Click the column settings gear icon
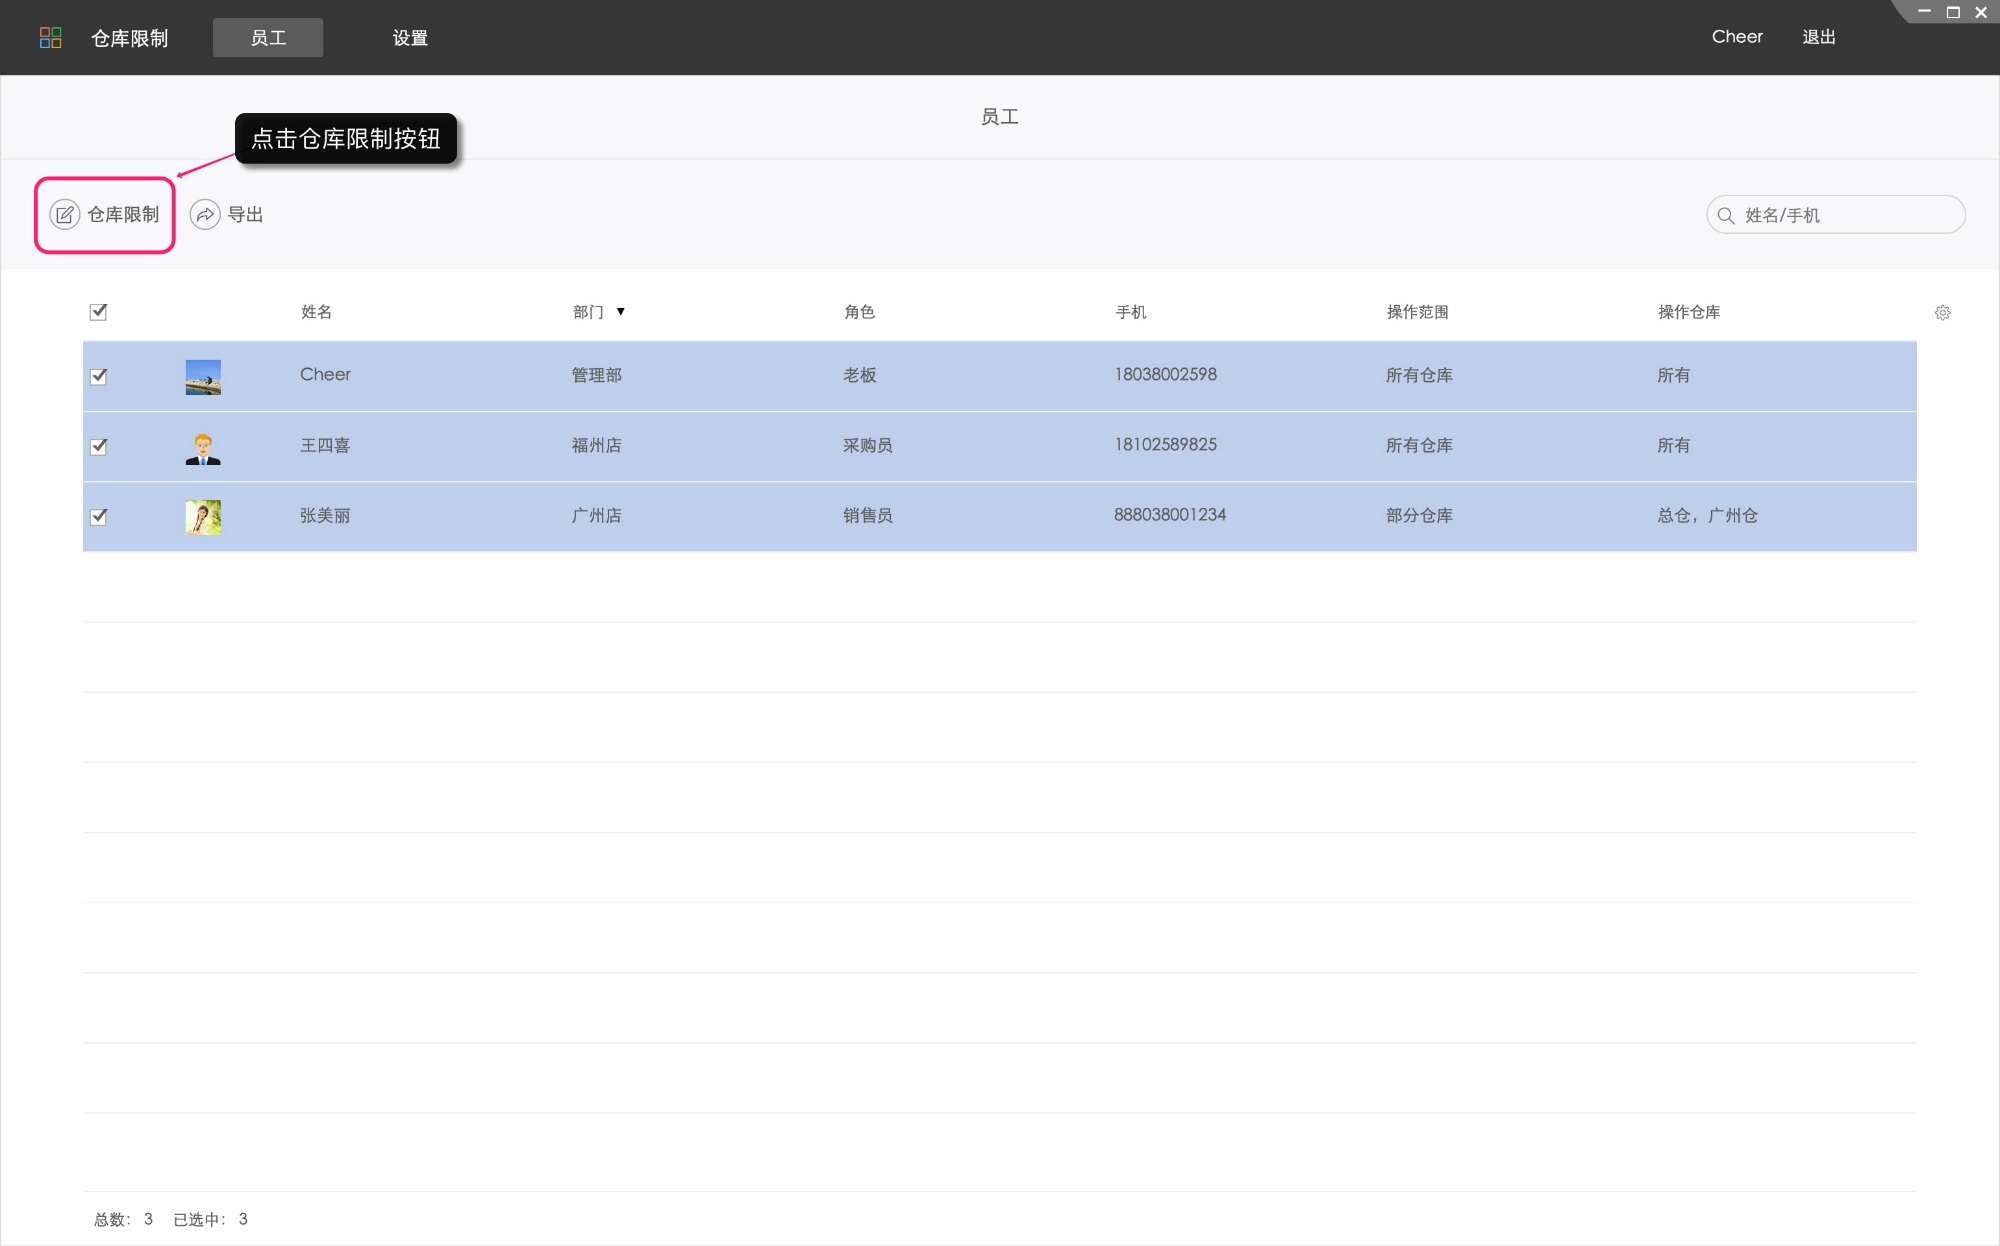Viewport: 2000px width, 1246px height. point(1942,313)
